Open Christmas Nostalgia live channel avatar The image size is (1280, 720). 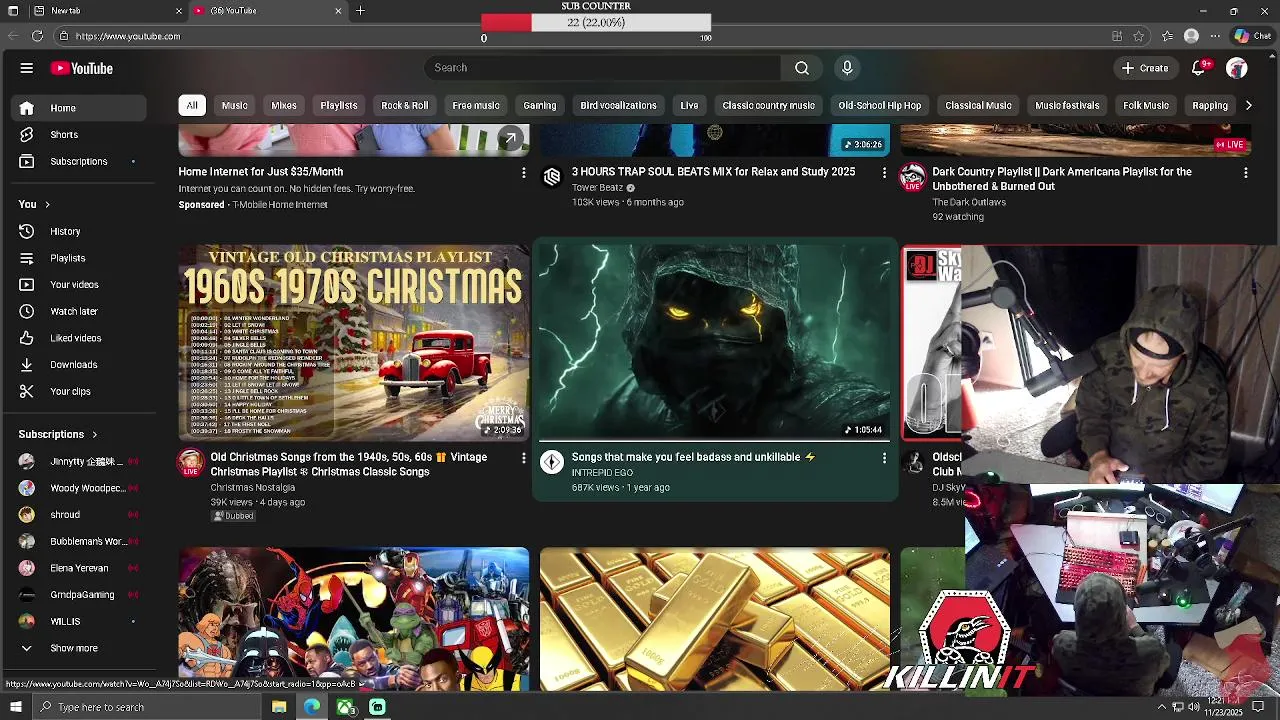coord(191,462)
